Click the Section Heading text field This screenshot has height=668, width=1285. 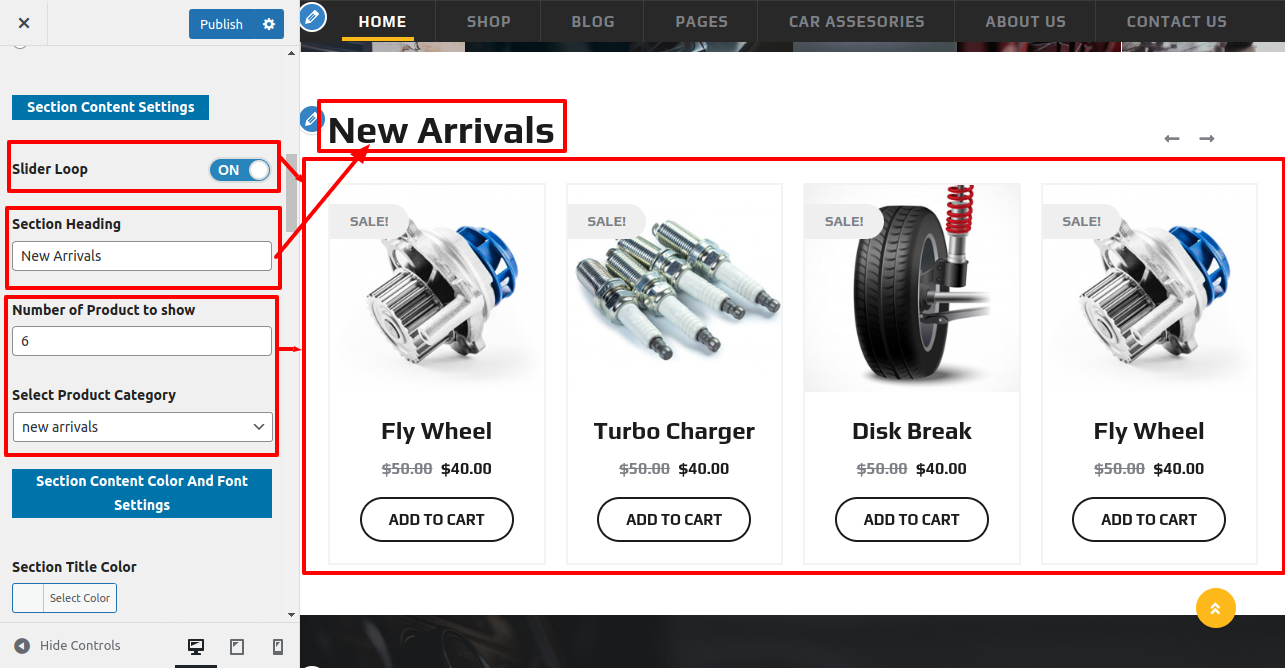[x=142, y=256]
